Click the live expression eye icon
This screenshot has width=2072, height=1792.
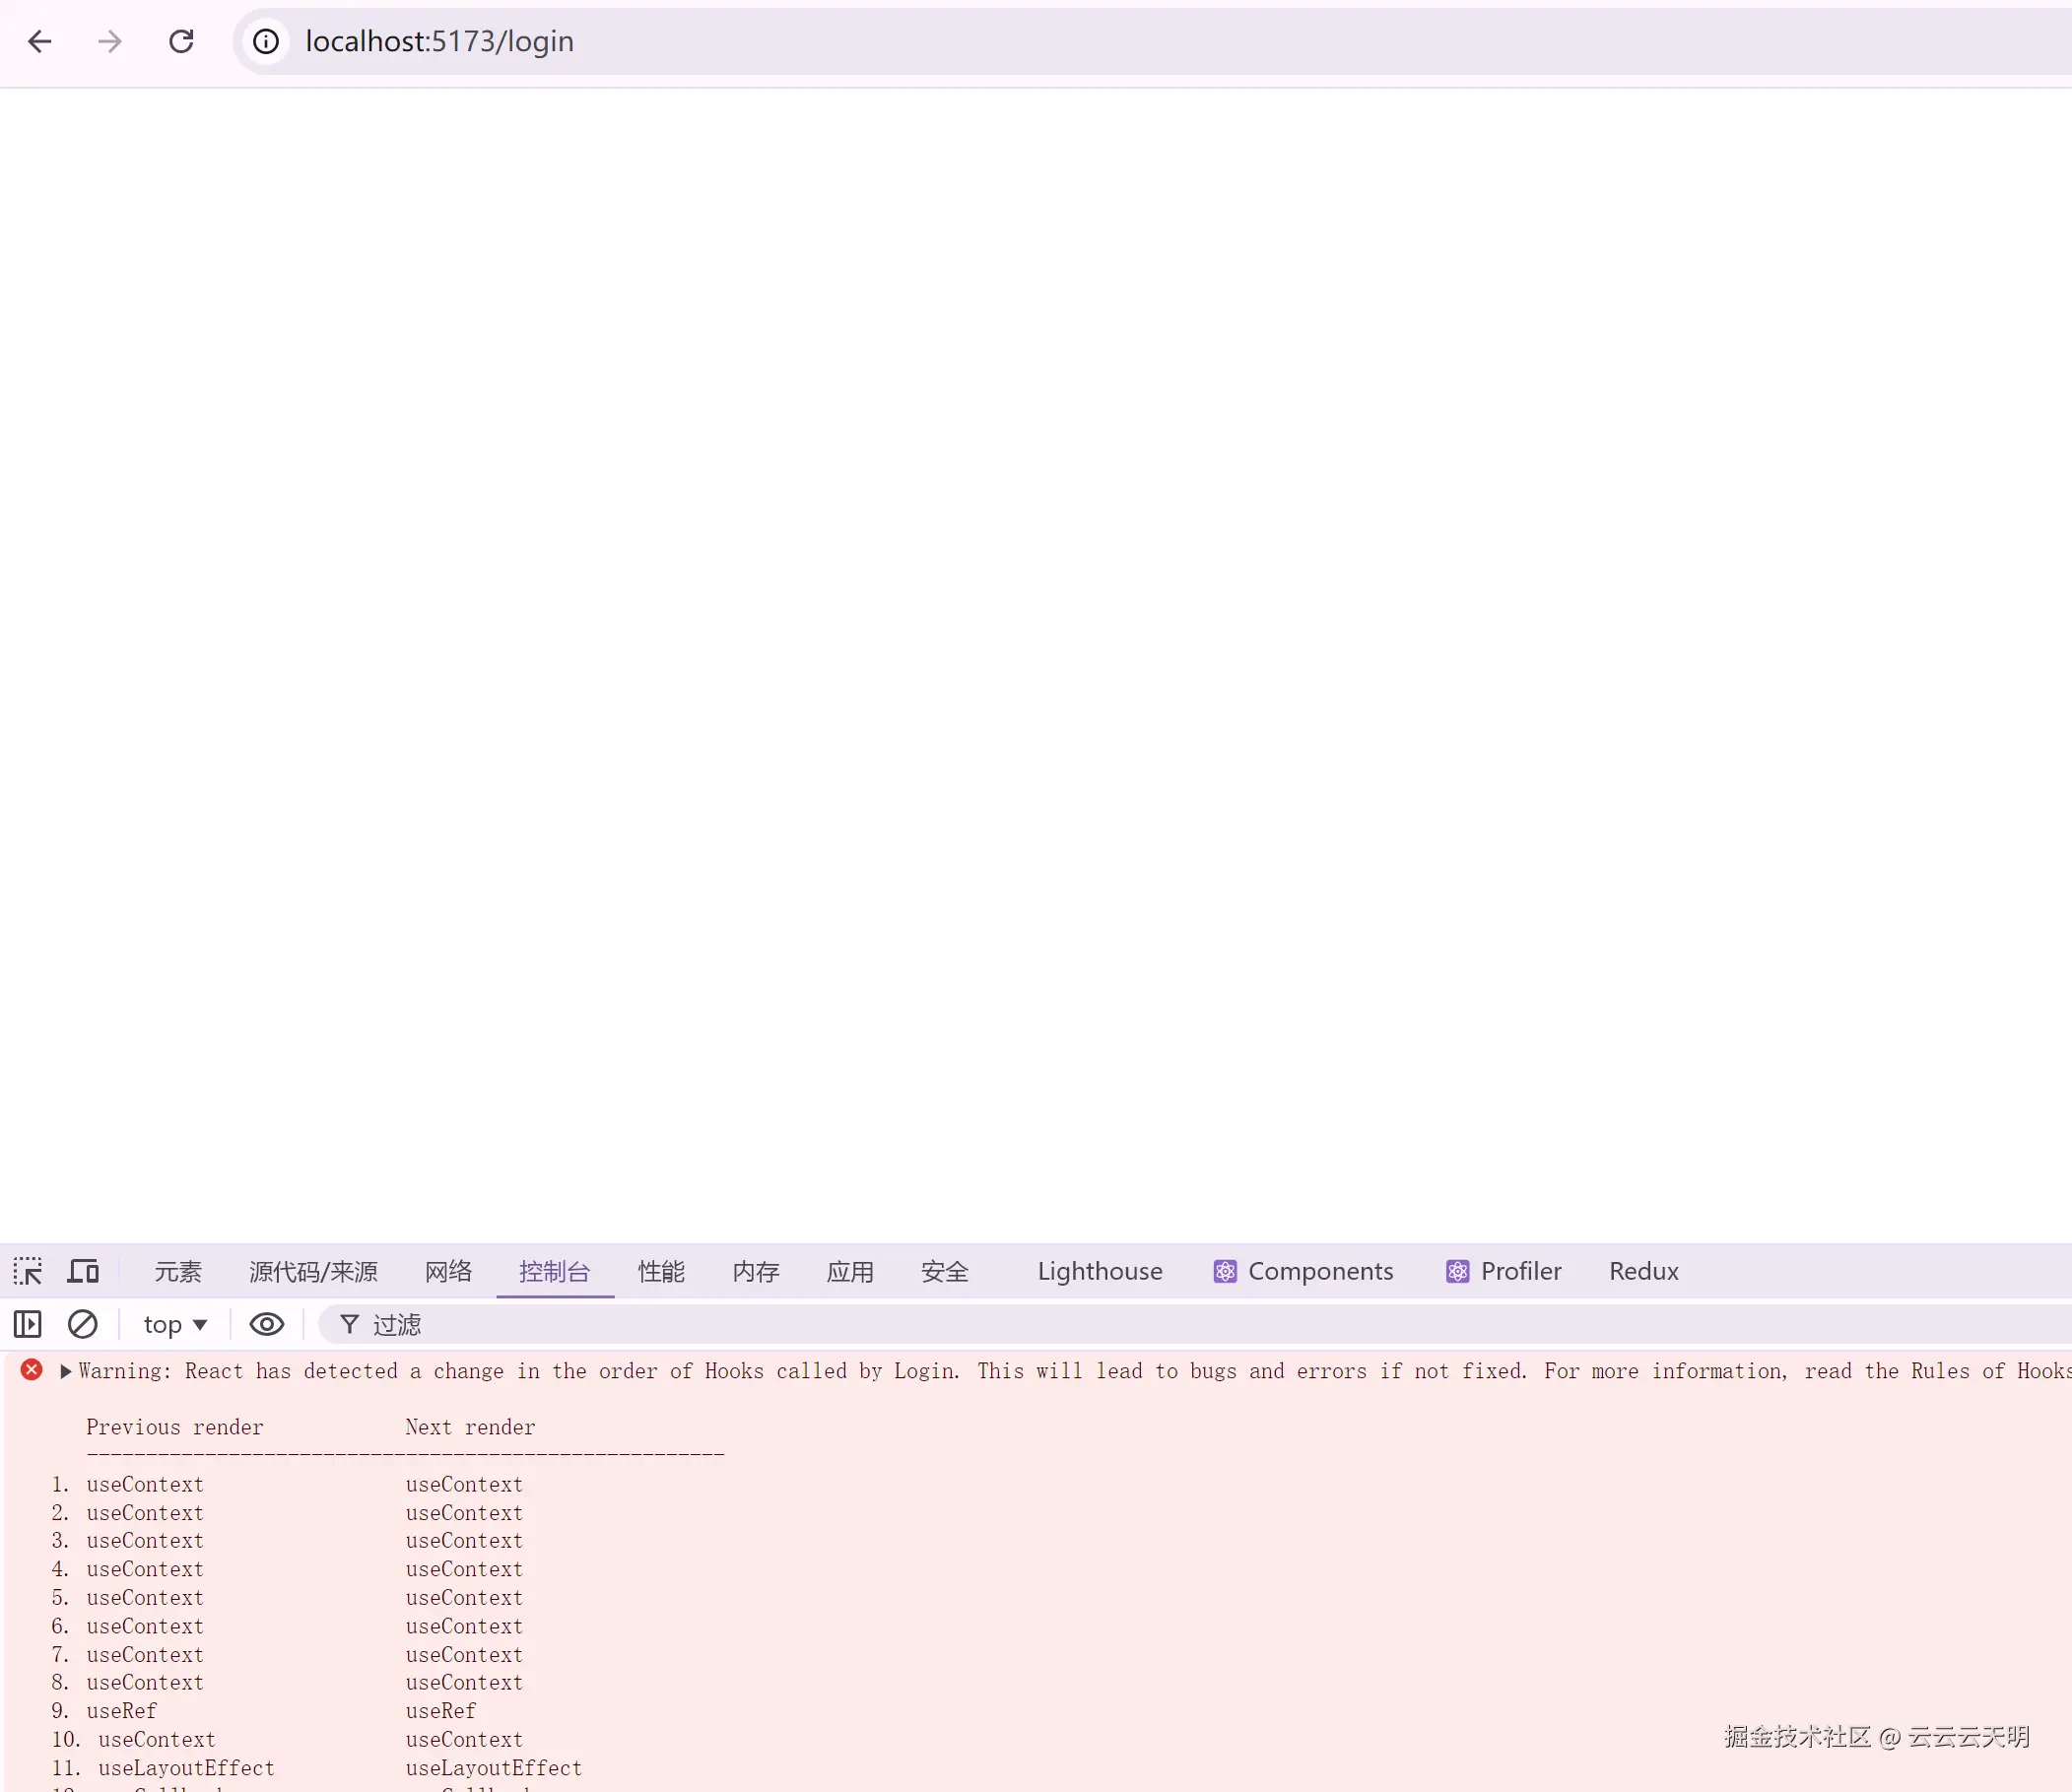(x=266, y=1324)
